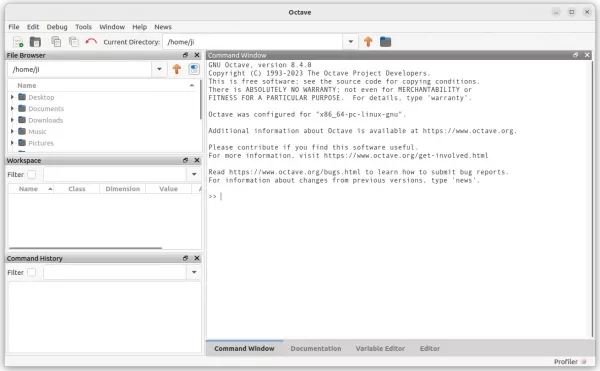Sort workspace by Value column
The width and height of the screenshot is (600, 371).
click(168, 189)
